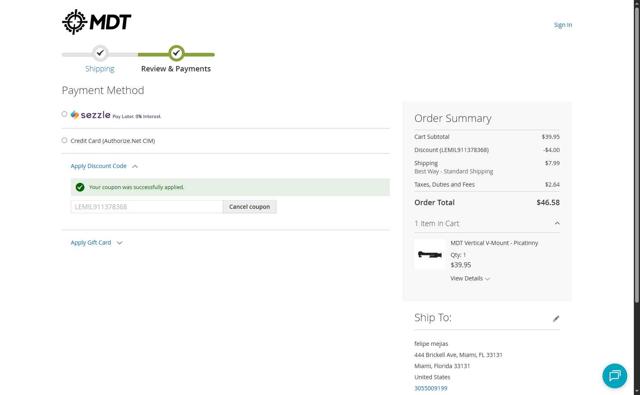Image resolution: width=640 pixels, height=395 pixels.
Task: Click the Shipping $7.99 value
Action: [552, 163]
